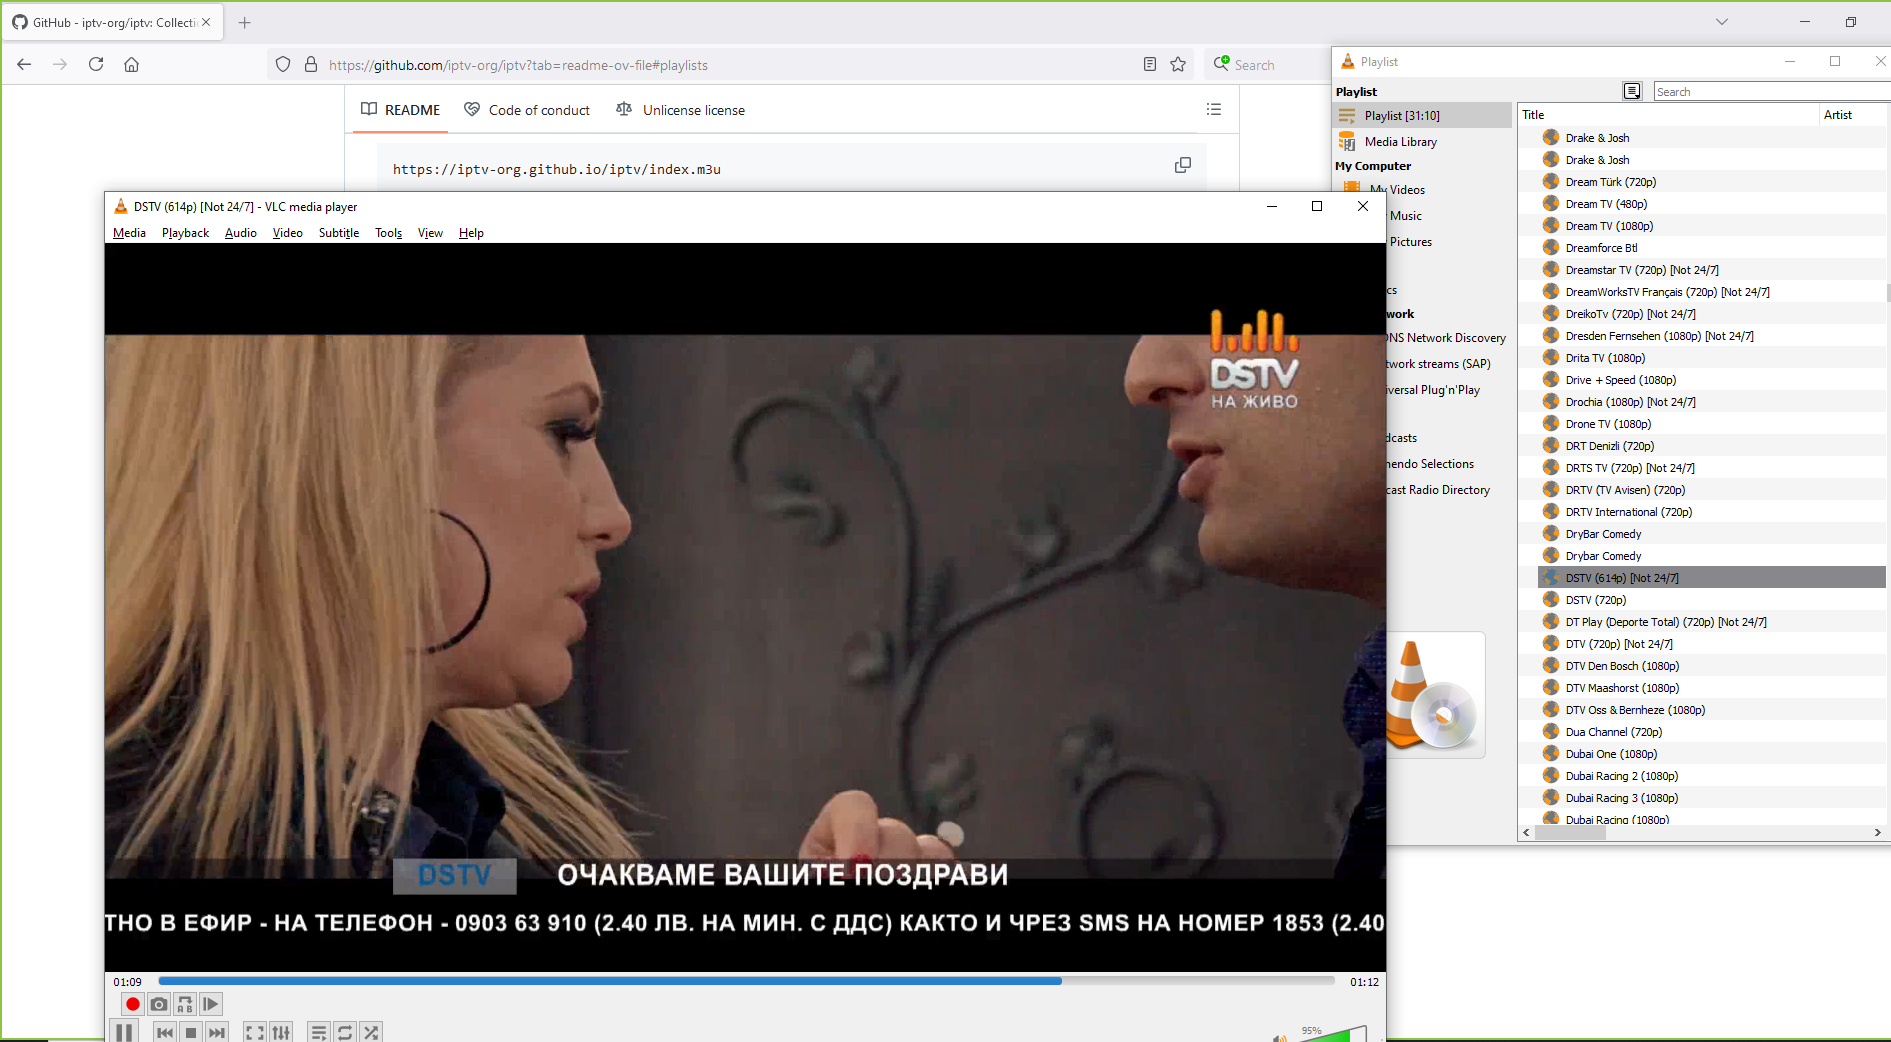Toggle loop repeat mode
The image size is (1891, 1042).
345,1032
